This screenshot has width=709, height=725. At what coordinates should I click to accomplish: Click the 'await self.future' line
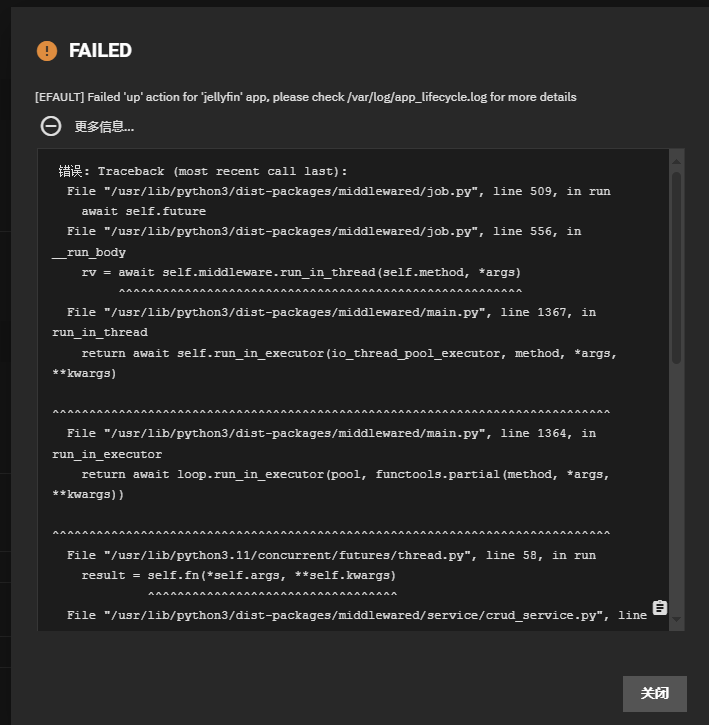(144, 211)
